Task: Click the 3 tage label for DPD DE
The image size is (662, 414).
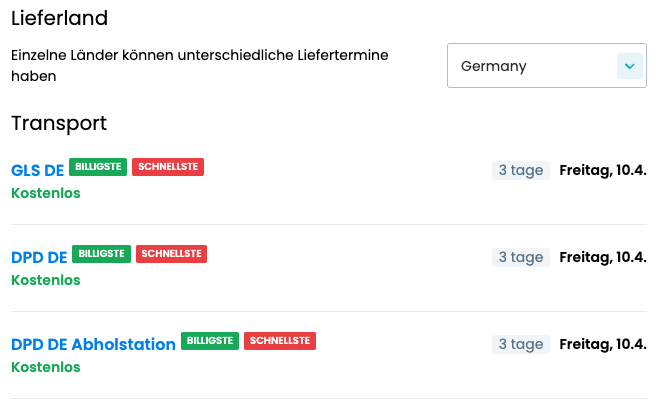Action: pos(521,257)
